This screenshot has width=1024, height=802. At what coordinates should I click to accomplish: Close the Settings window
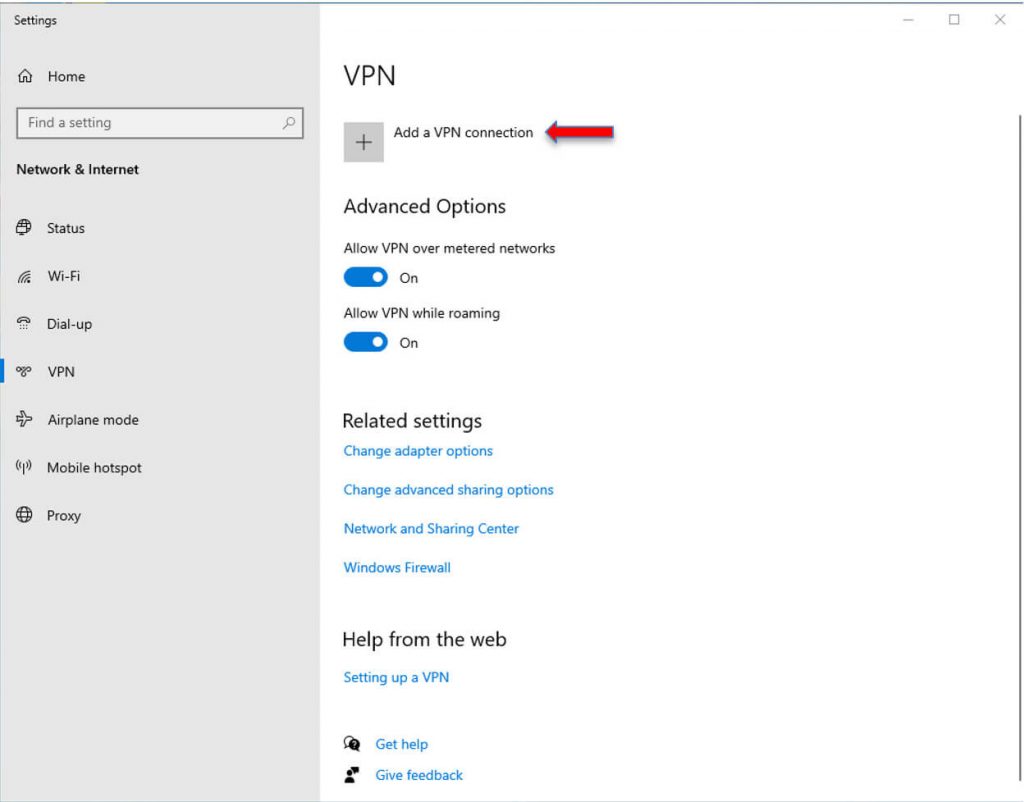click(1000, 20)
